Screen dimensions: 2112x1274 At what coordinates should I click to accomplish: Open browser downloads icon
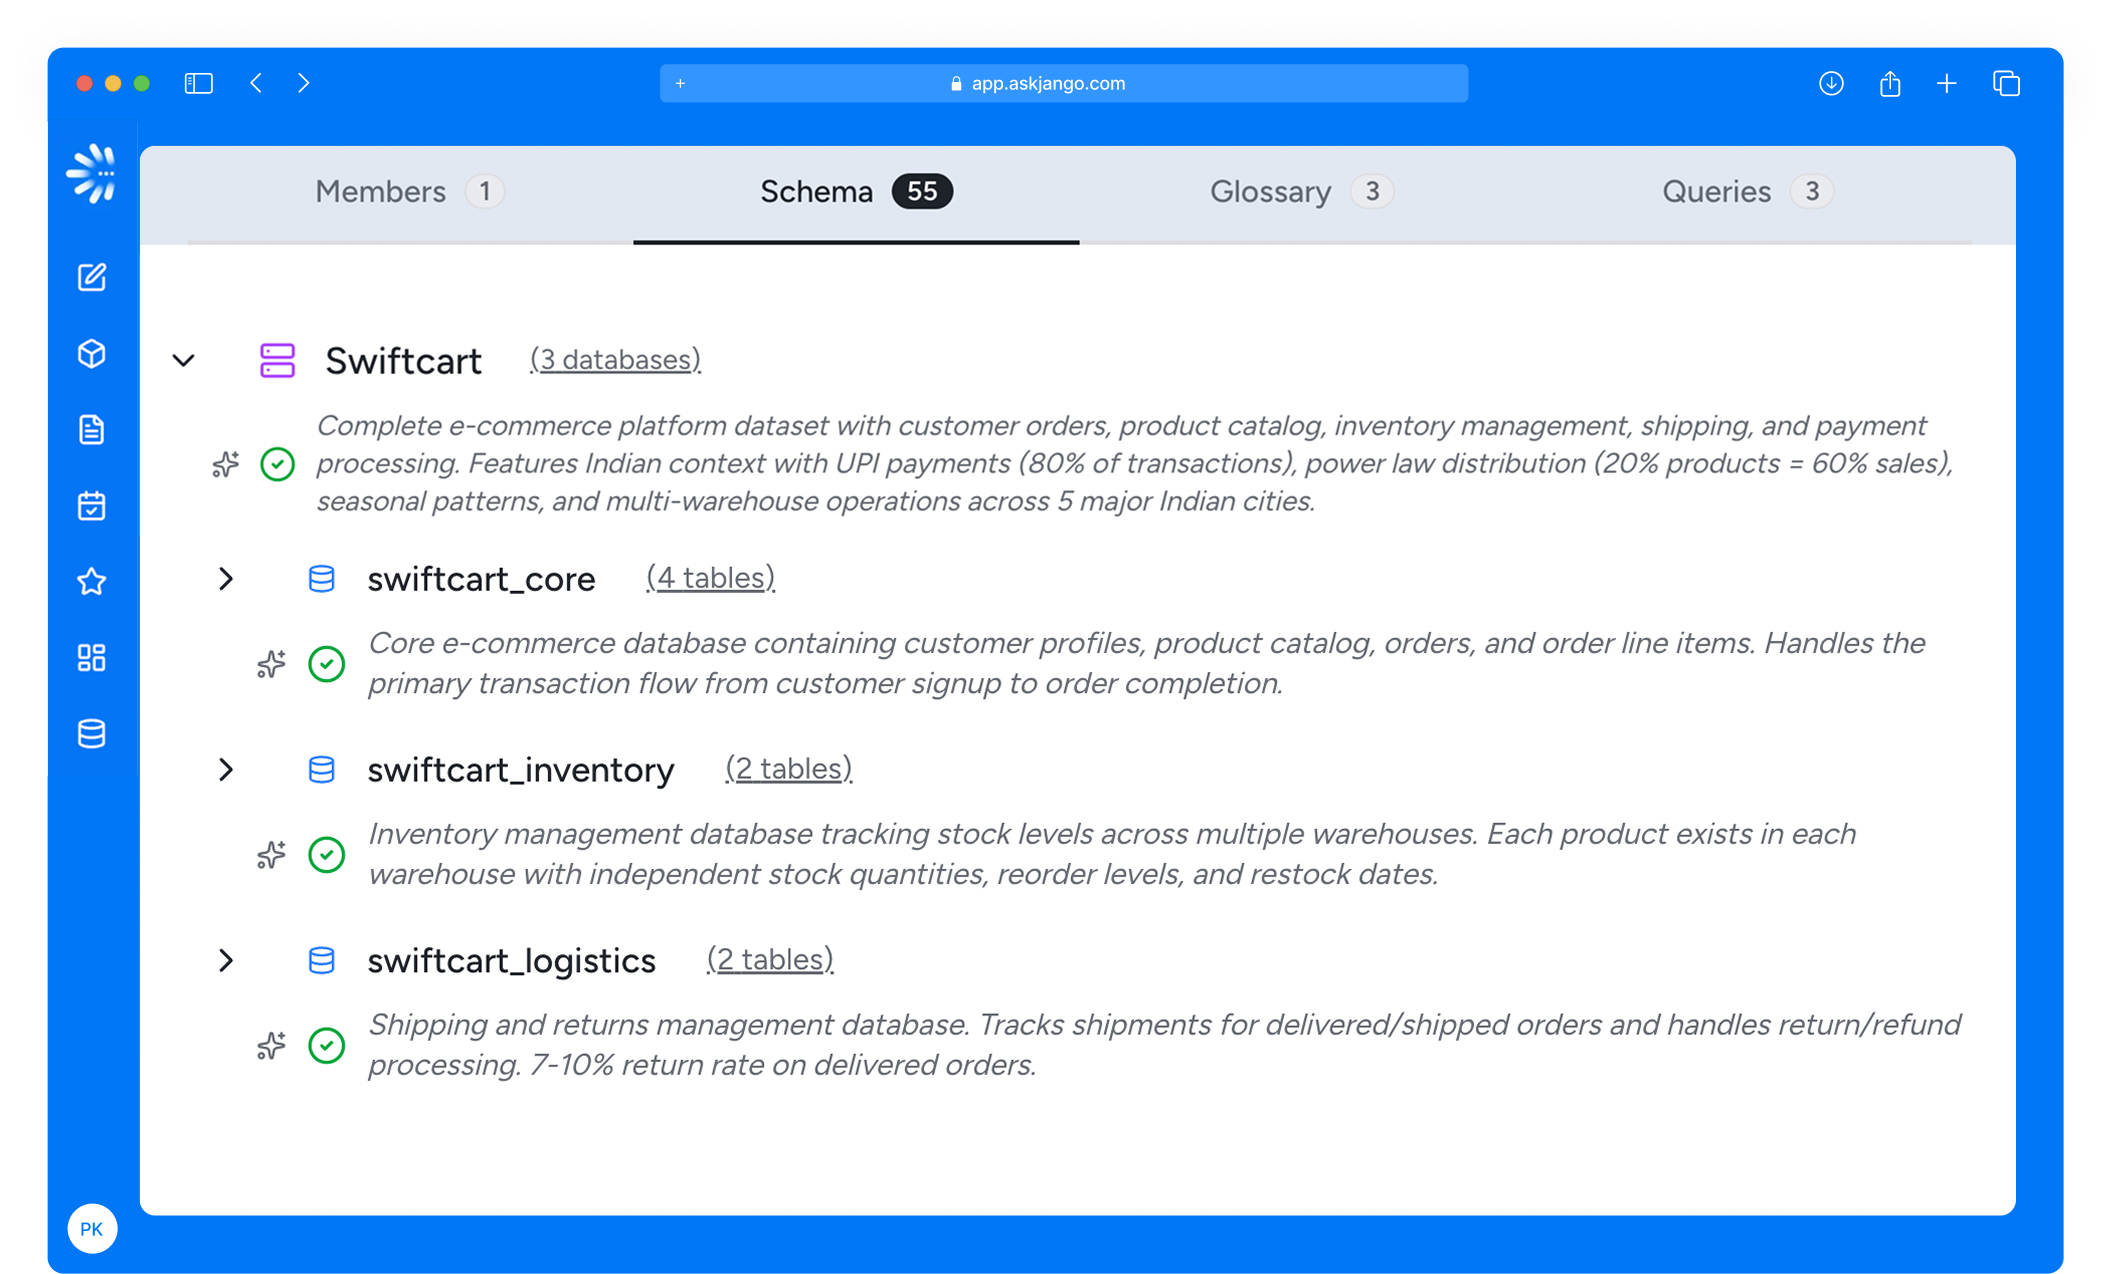(1831, 83)
